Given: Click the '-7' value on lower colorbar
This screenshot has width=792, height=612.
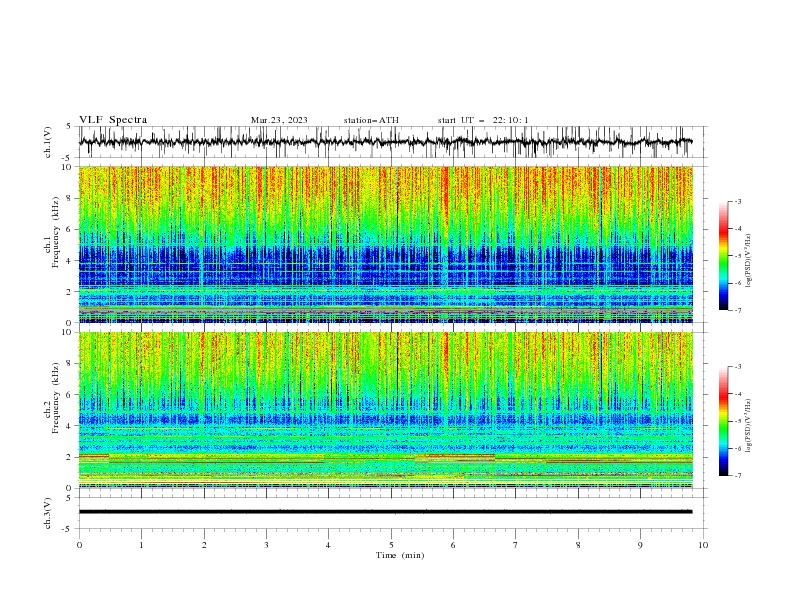Looking at the screenshot, I should click(737, 476).
